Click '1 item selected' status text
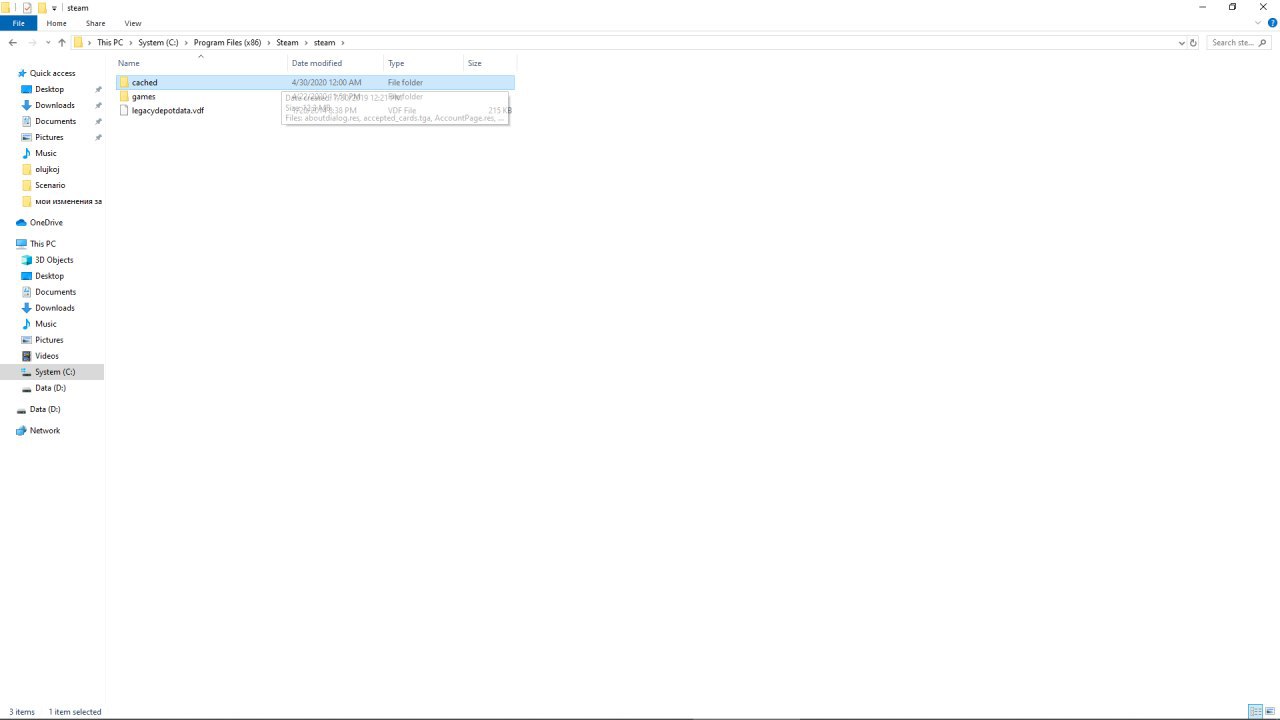The image size is (1280, 720). 75,712
